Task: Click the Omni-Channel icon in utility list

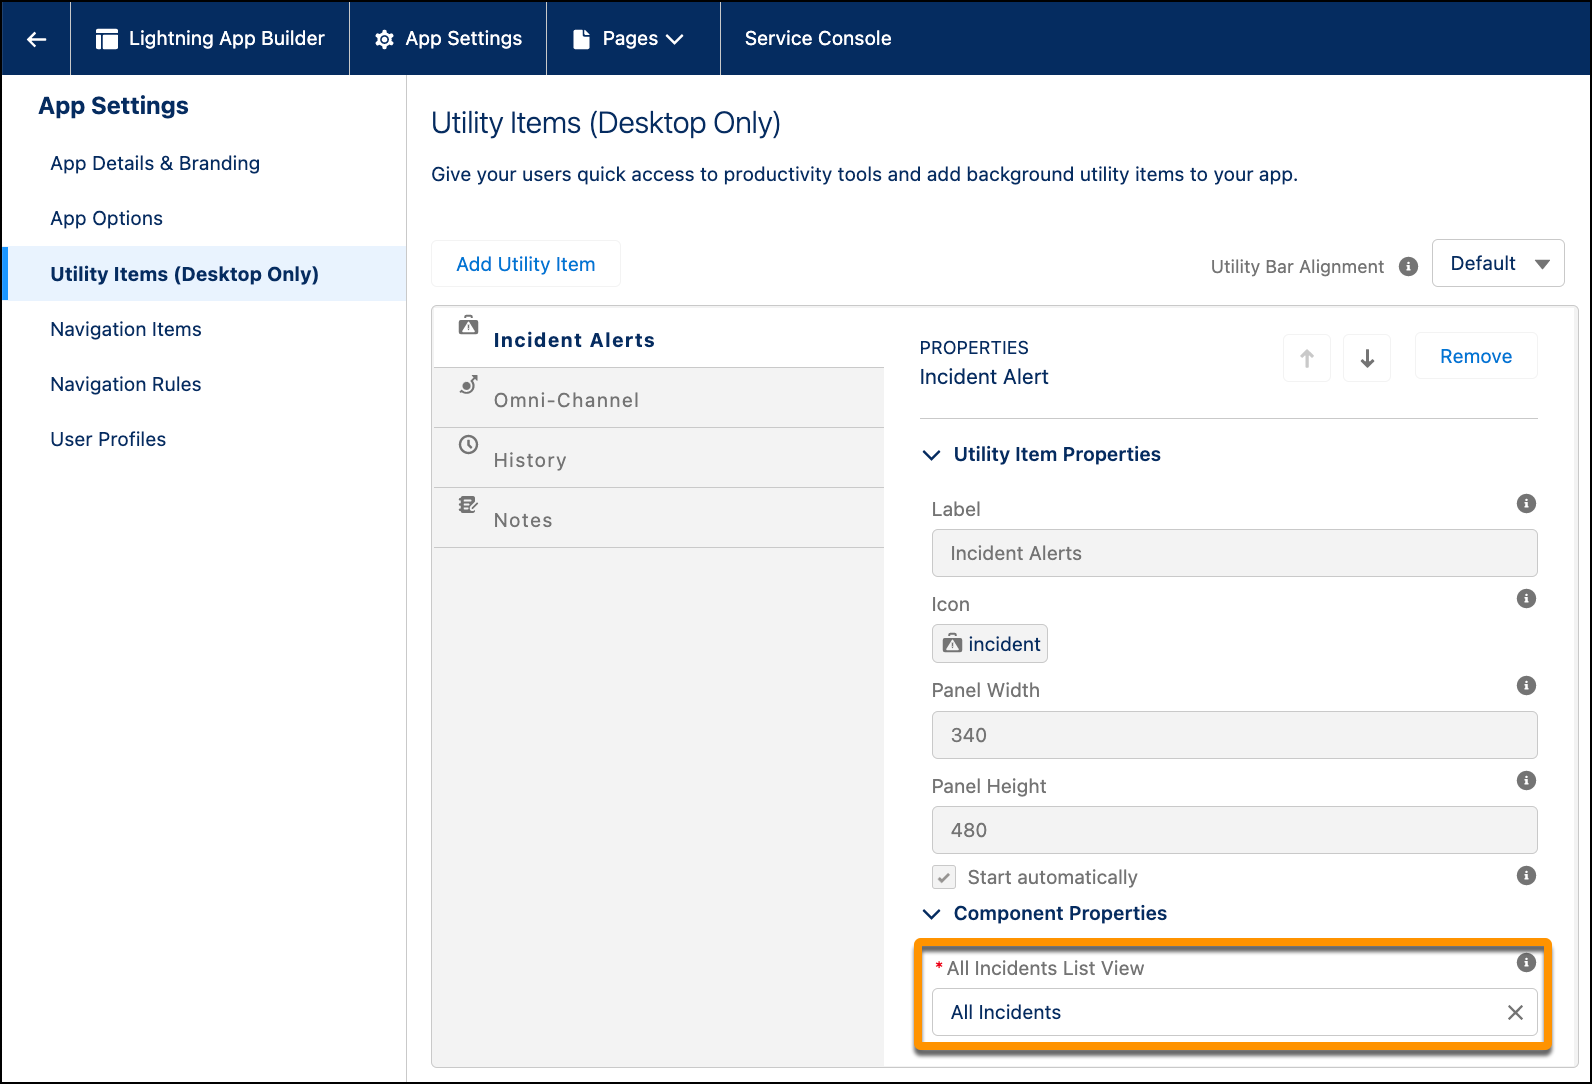Action: click(x=468, y=385)
